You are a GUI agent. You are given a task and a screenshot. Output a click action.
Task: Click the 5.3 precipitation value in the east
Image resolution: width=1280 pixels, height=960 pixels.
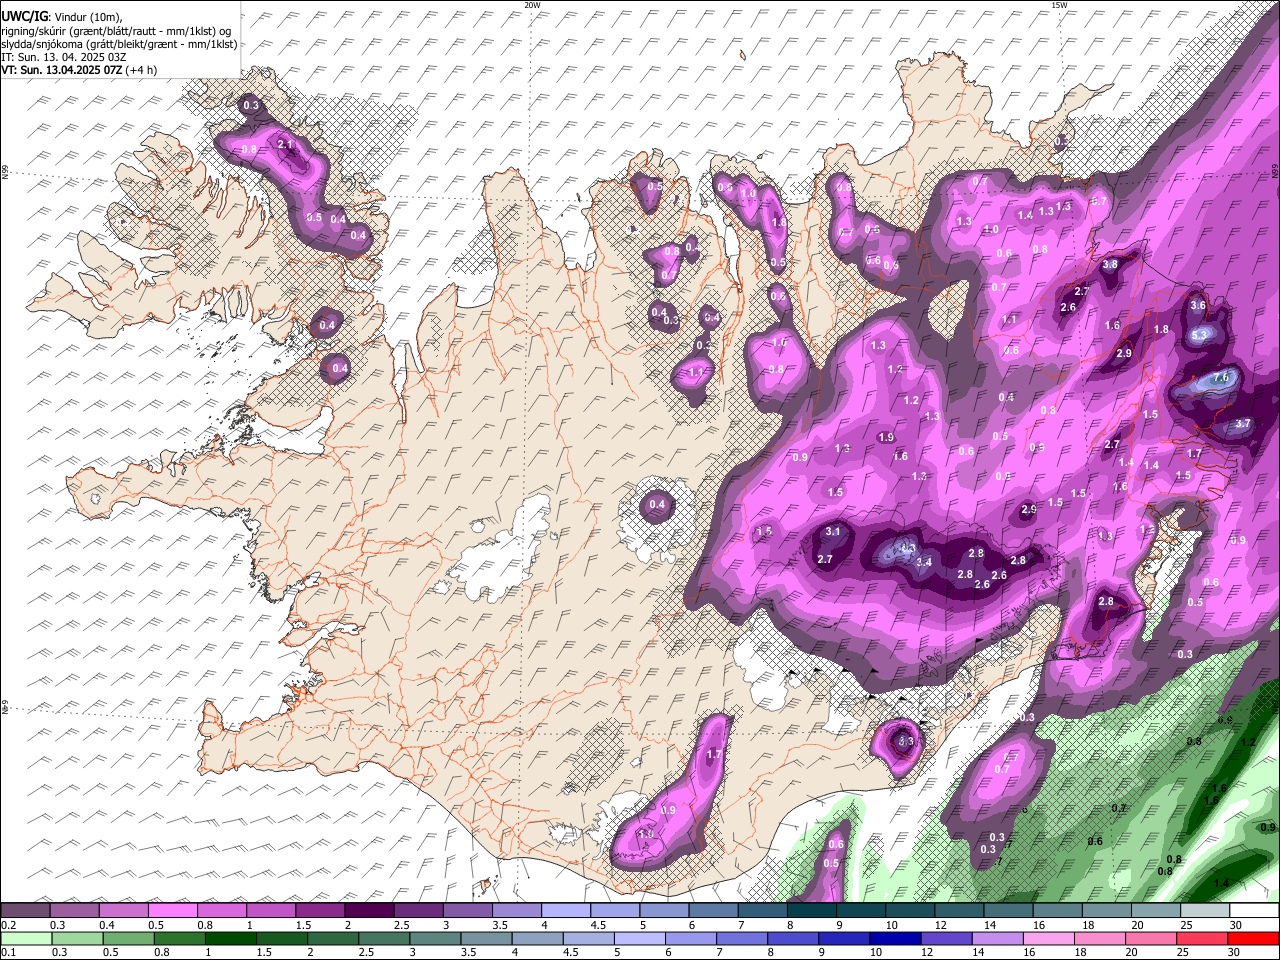click(1201, 335)
